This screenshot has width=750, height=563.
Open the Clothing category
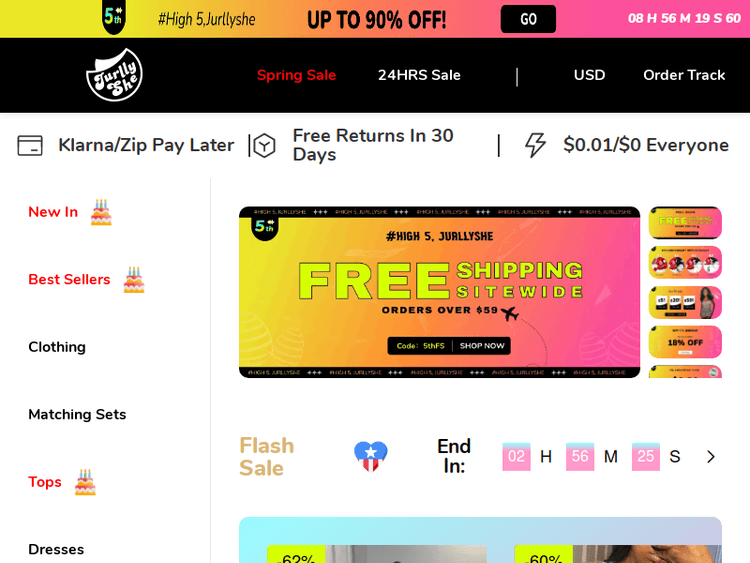(57, 347)
